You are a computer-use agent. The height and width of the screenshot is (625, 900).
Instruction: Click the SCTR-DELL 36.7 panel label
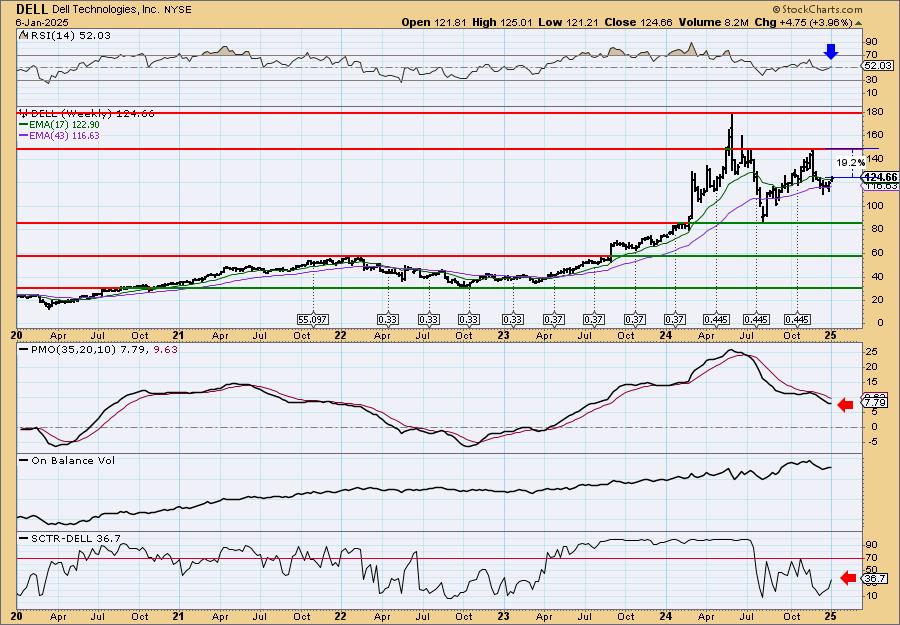pyautogui.click(x=76, y=538)
